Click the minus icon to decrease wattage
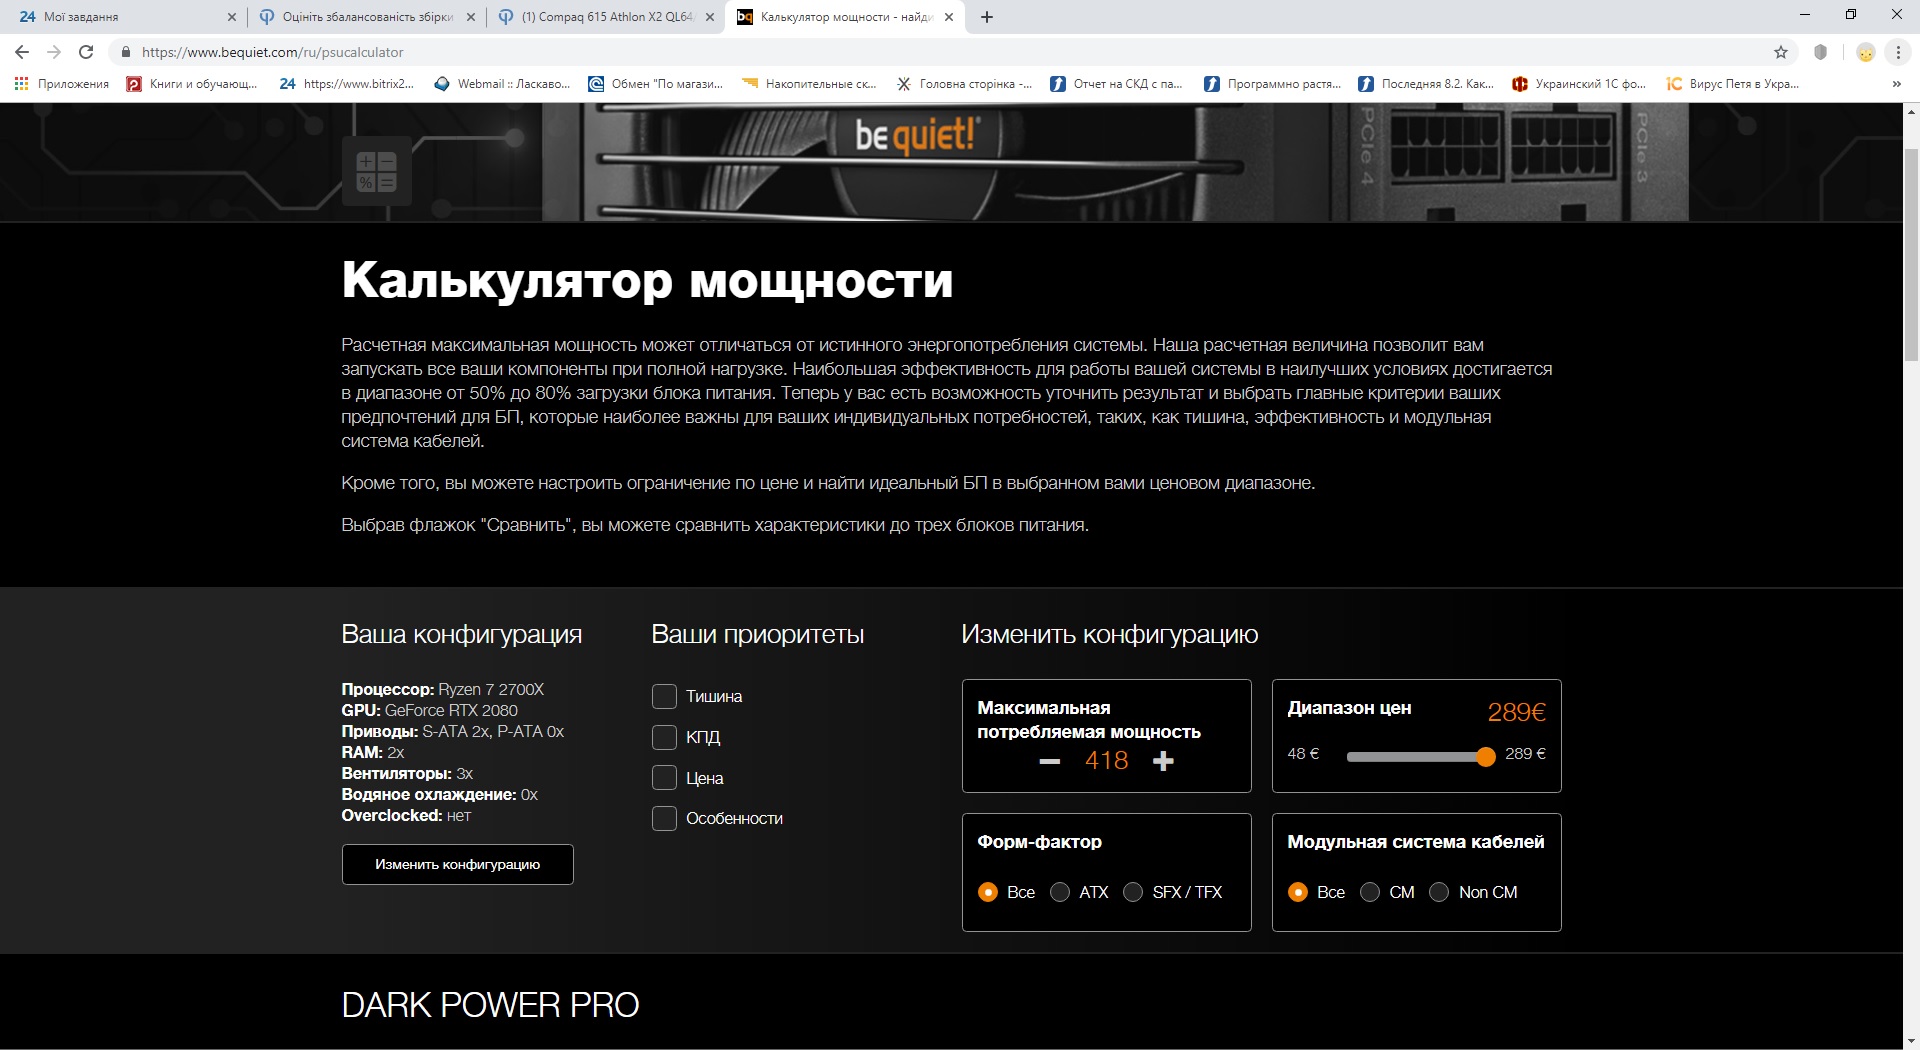The height and width of the screenshot is (1050, 1920). point(1049,761)
